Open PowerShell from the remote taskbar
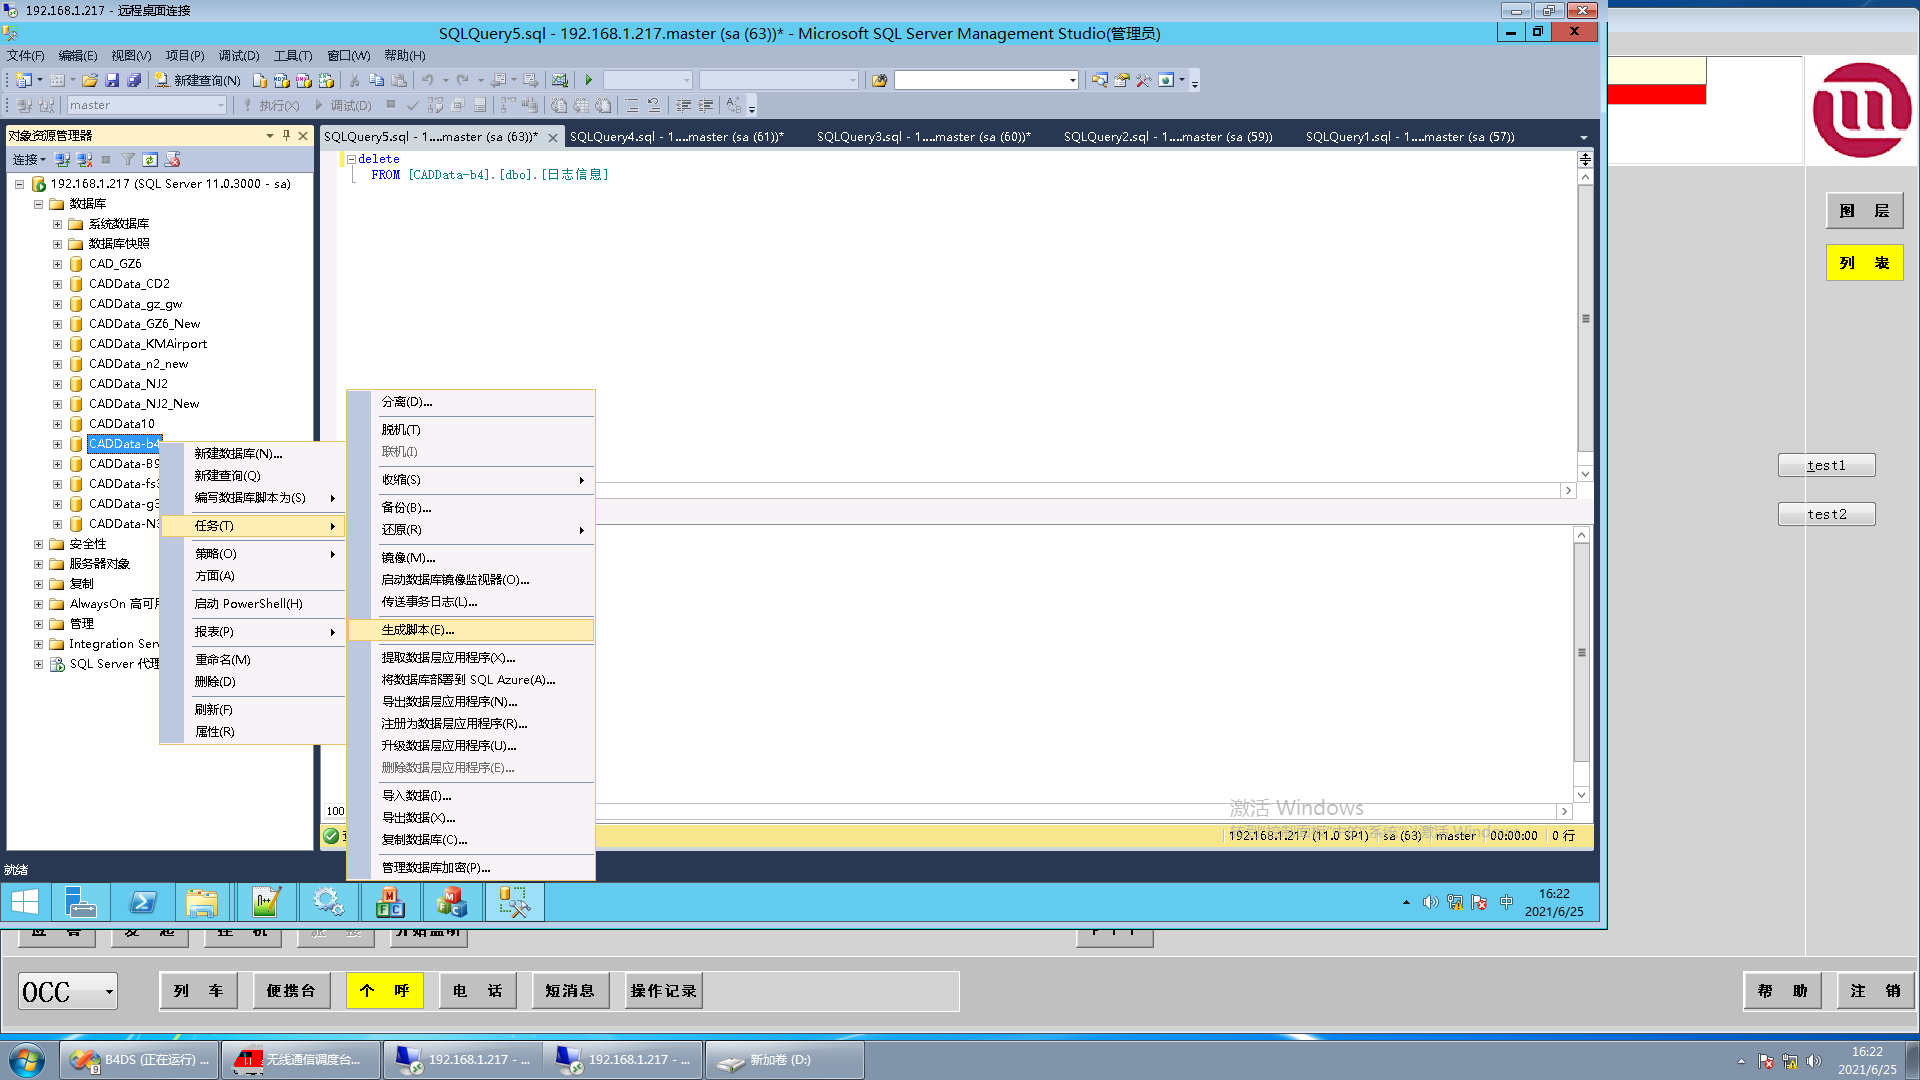 [x=143, y=903]
